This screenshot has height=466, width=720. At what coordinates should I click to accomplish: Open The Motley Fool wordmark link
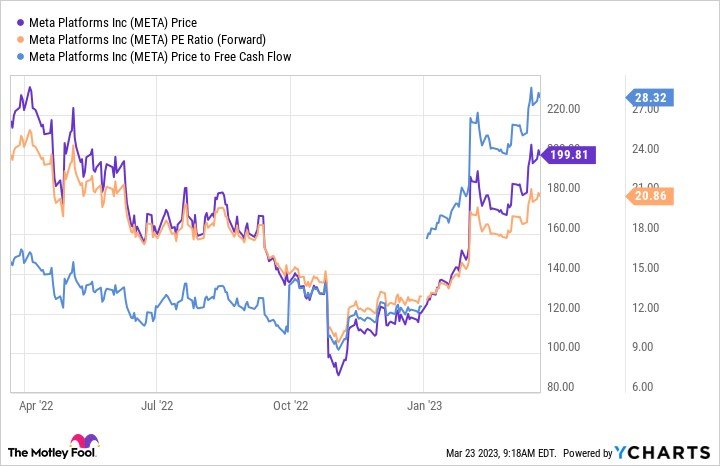[x=52, y=453]
